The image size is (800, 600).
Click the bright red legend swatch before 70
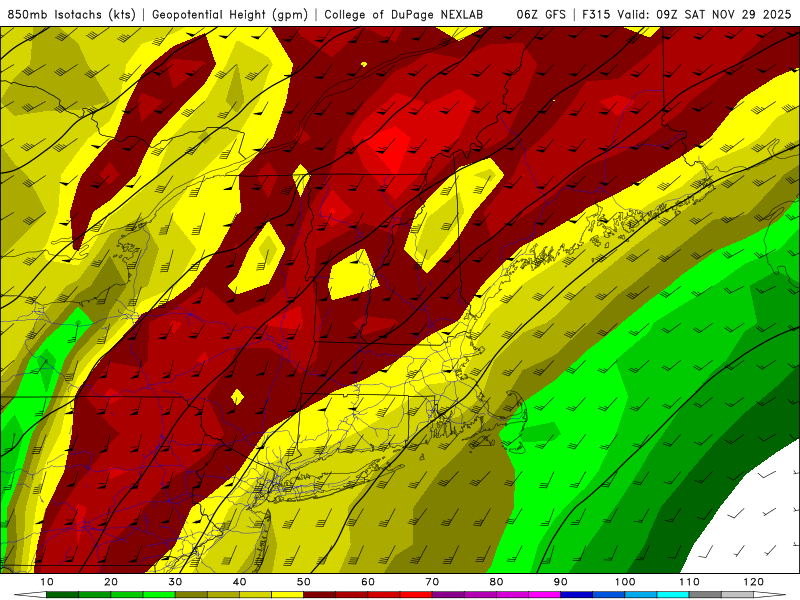(x=416, y=595)
